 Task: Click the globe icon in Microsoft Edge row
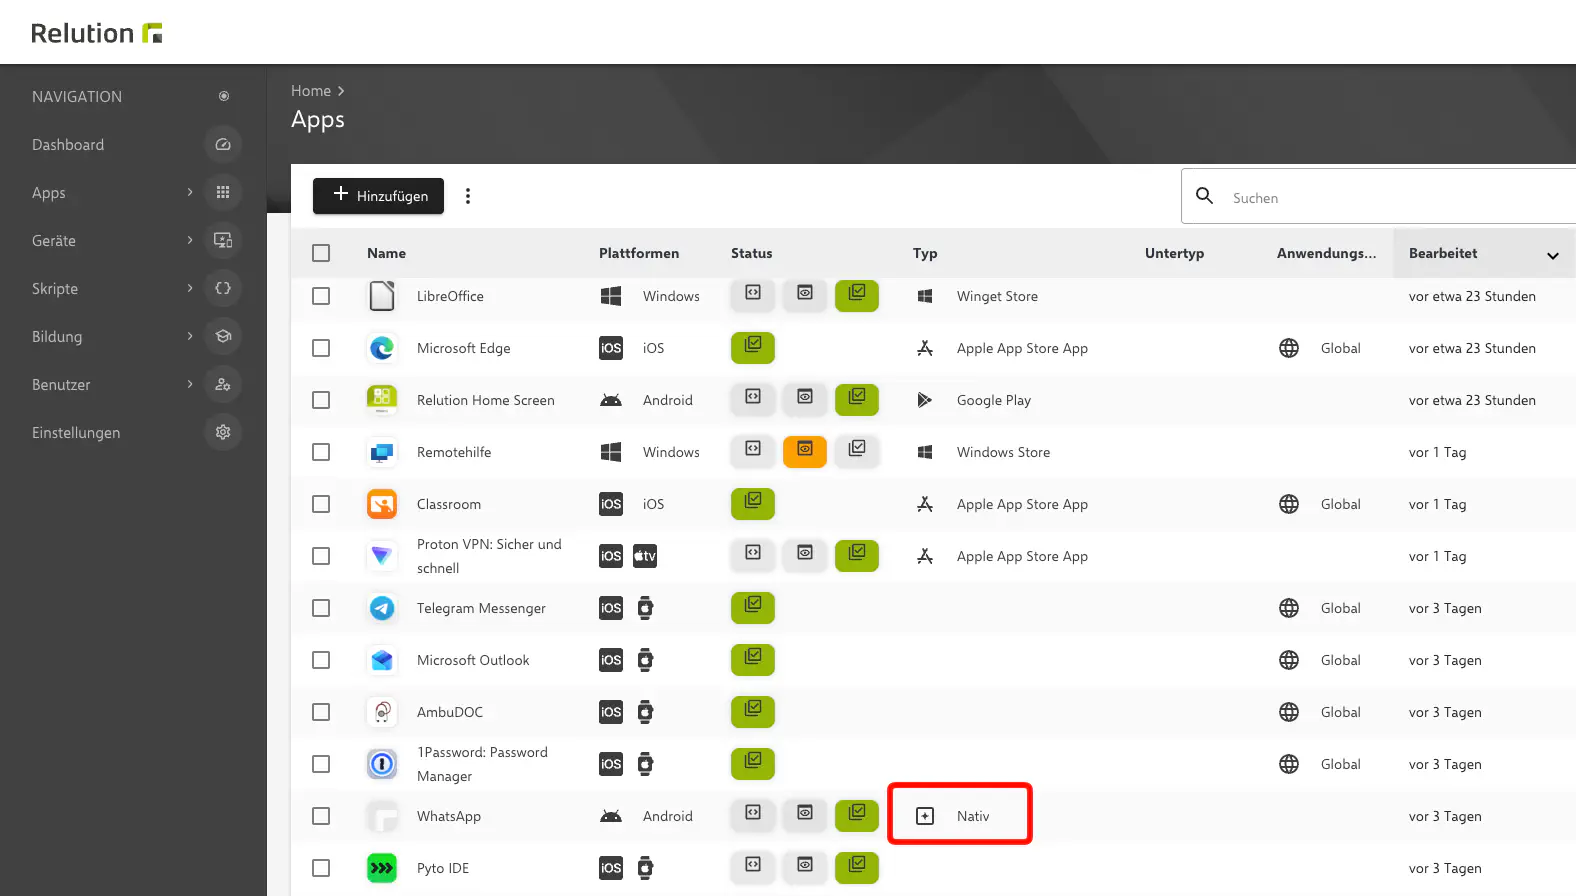point(1289,348)
